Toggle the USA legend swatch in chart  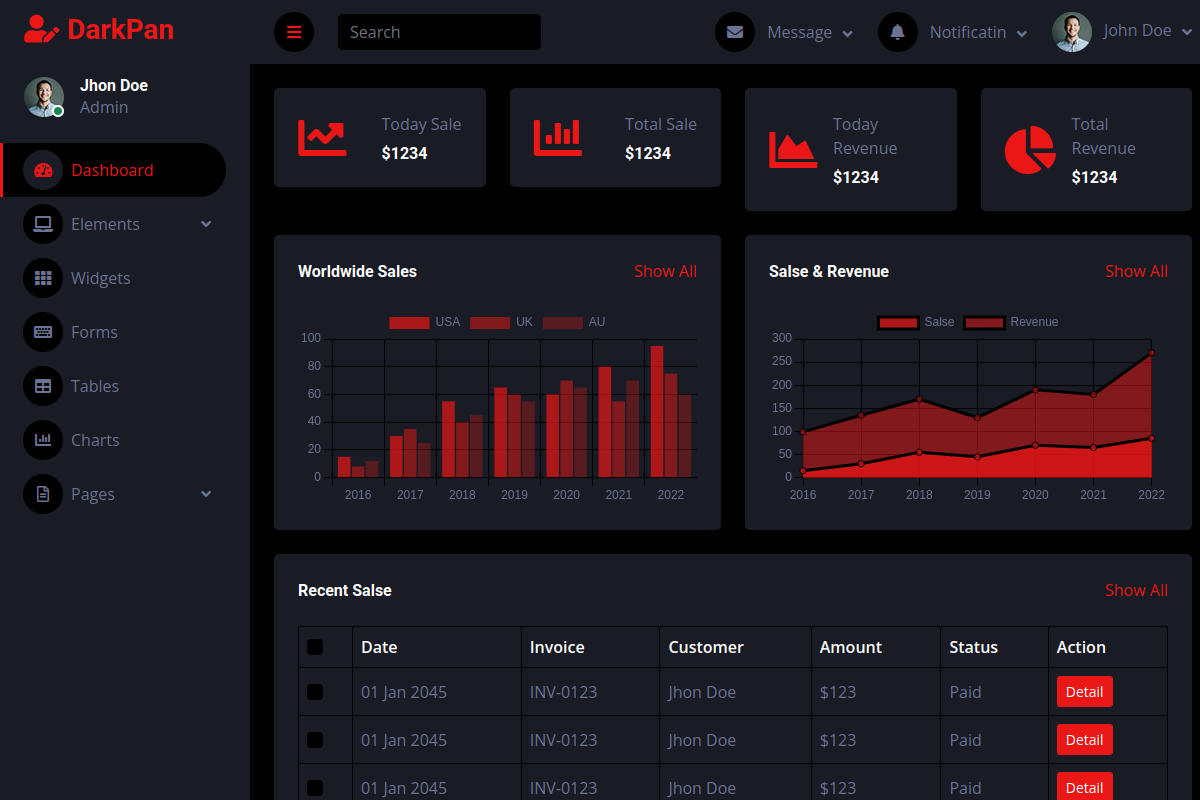[409, 322]
